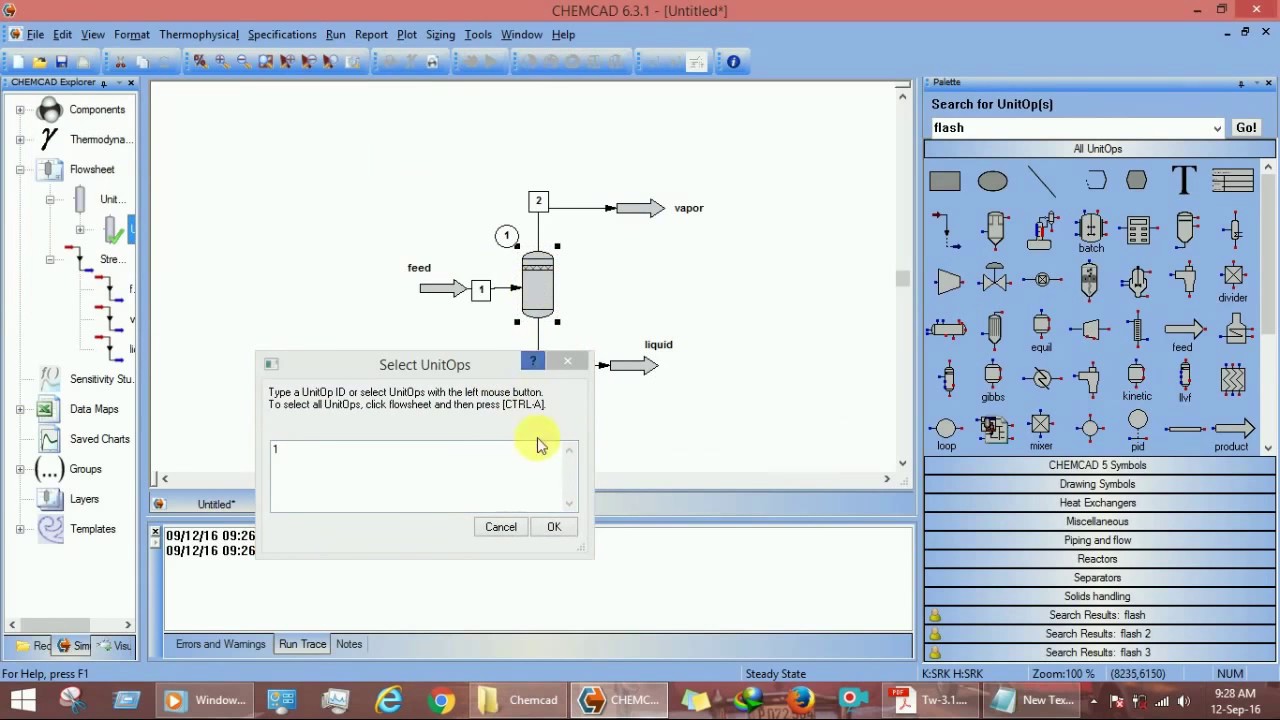Click the Save toolbar icon
The width and height of the screenshot is (1280, 720).
[61, 62]
